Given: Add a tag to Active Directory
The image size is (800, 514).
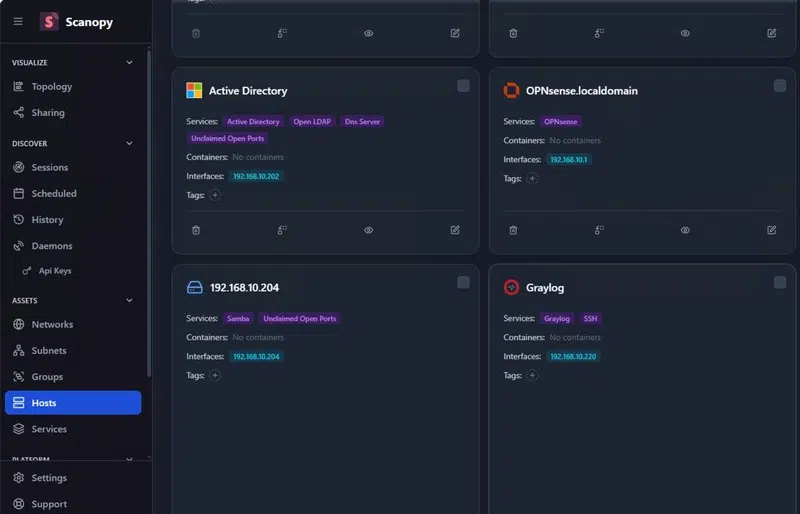Looking at the screenshot, I should click(215, 195).
